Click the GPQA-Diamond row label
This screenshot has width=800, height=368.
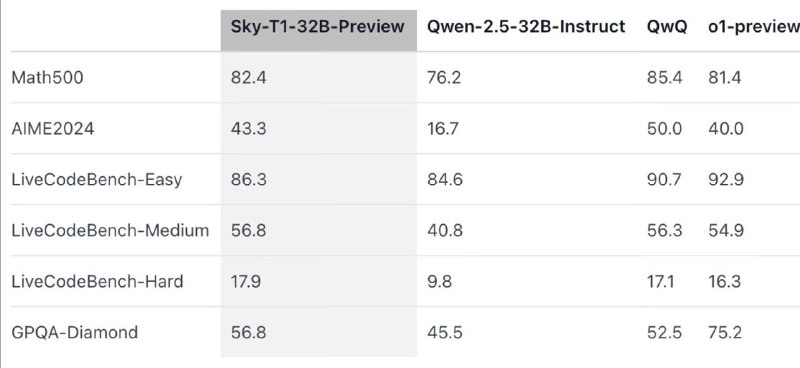point(74,333)
